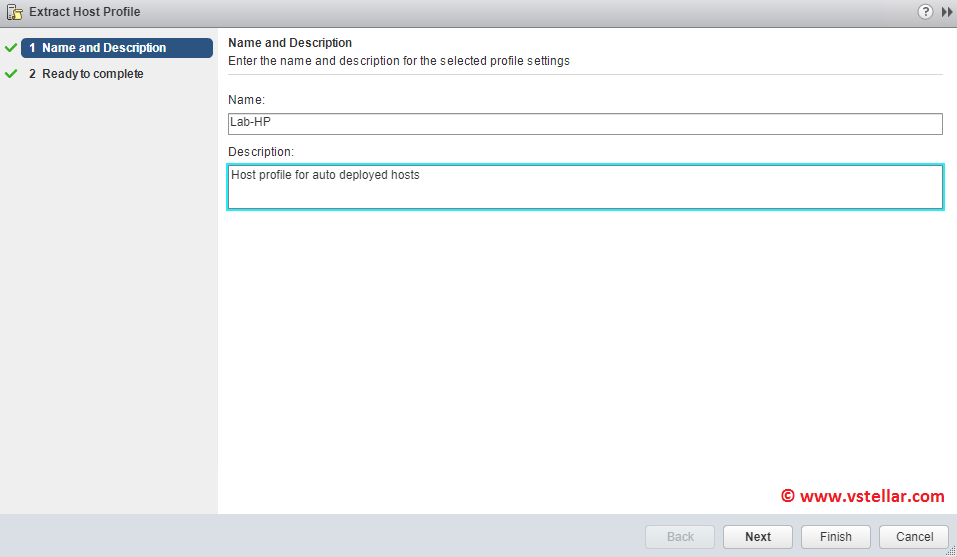Click the bold Name and Description page heading
This screenshot has height=557, width=957.
290,43
